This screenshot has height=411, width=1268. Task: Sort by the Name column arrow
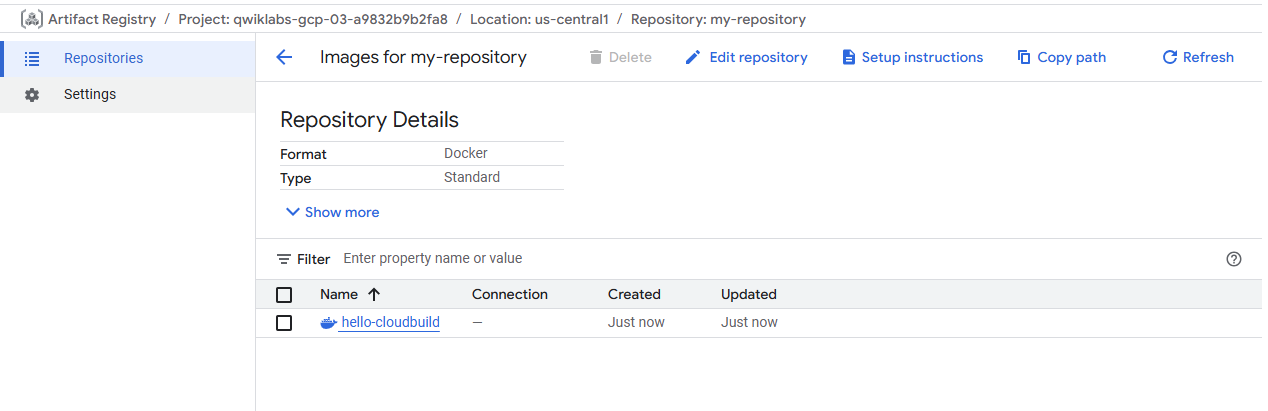click(375, 295)
